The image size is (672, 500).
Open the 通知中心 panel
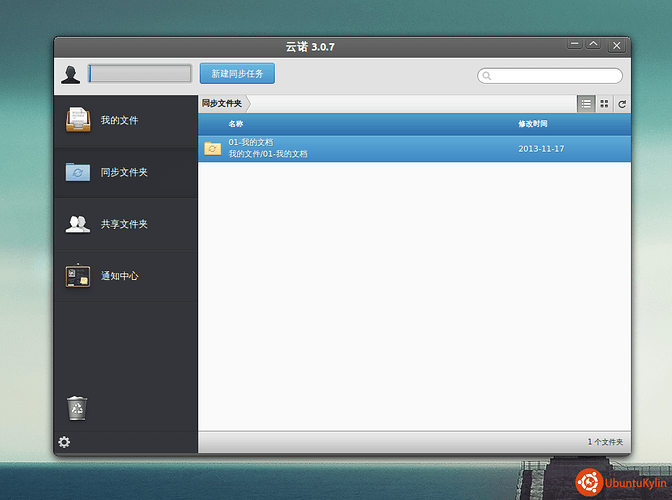pyautogui.click(x=119, y=276)
